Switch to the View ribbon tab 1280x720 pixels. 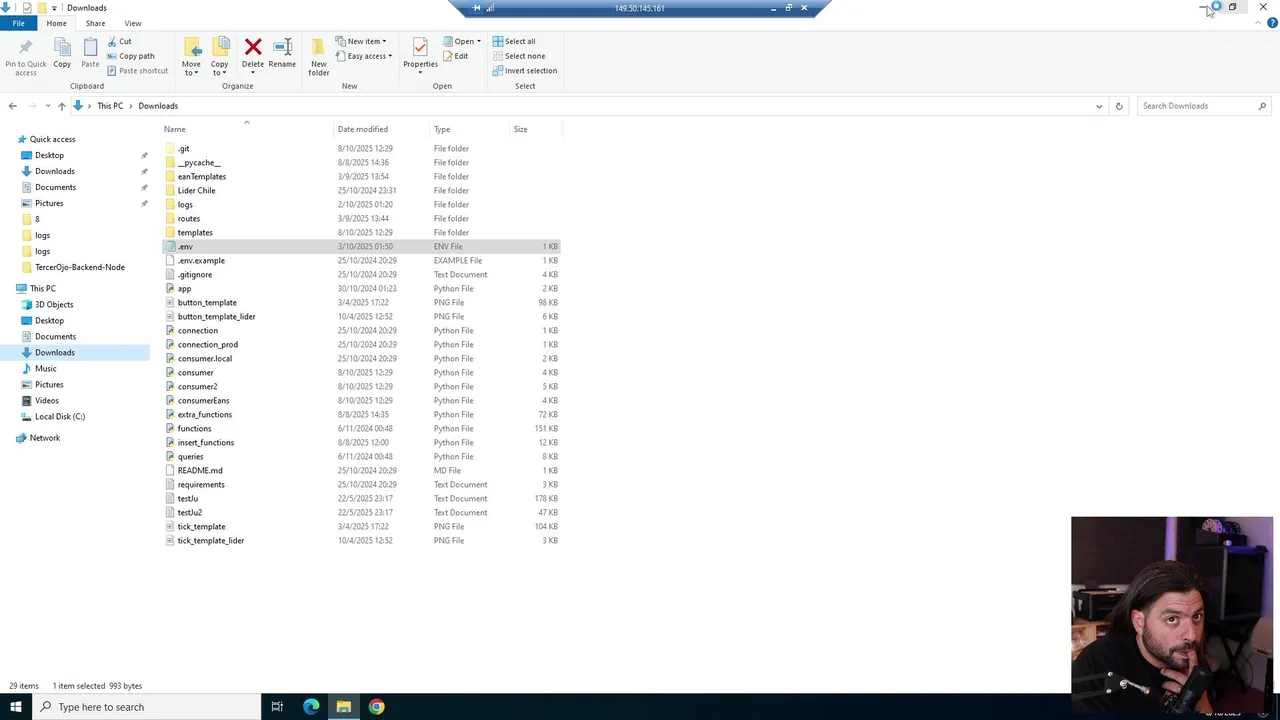click(133, 23)
